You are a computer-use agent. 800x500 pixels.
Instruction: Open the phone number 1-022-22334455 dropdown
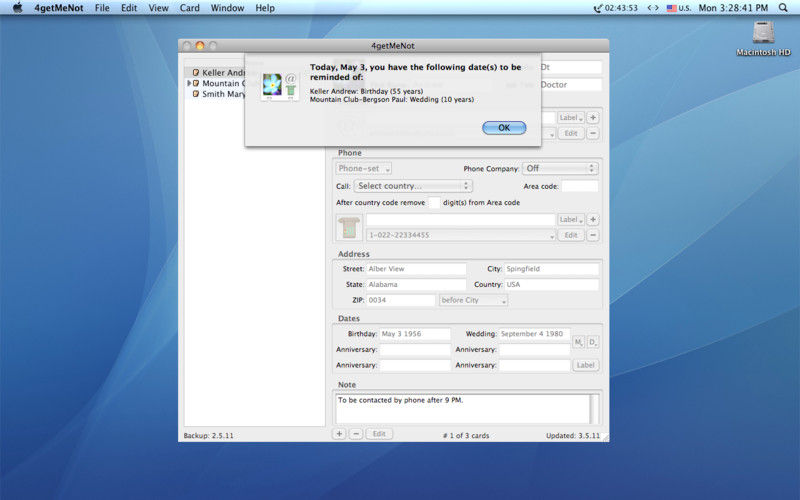pyautogui.click(x=461, y=235)
